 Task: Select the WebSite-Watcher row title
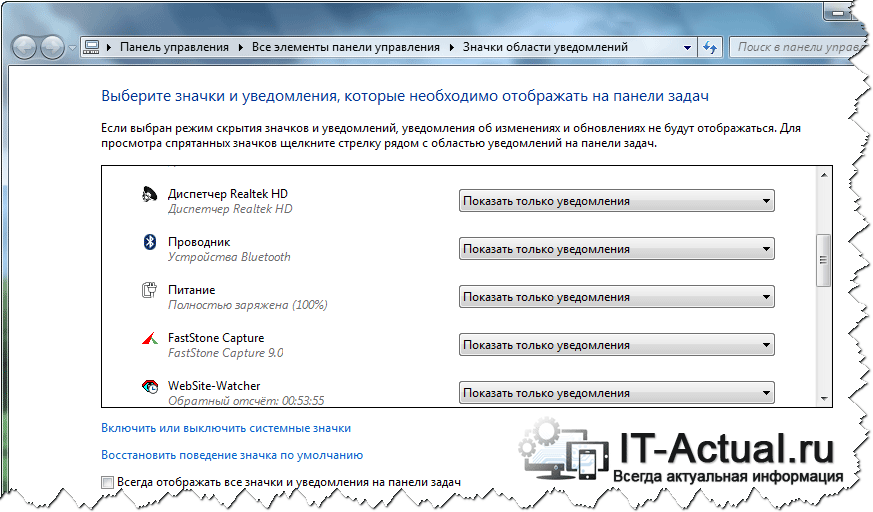(x=214, y=386)
